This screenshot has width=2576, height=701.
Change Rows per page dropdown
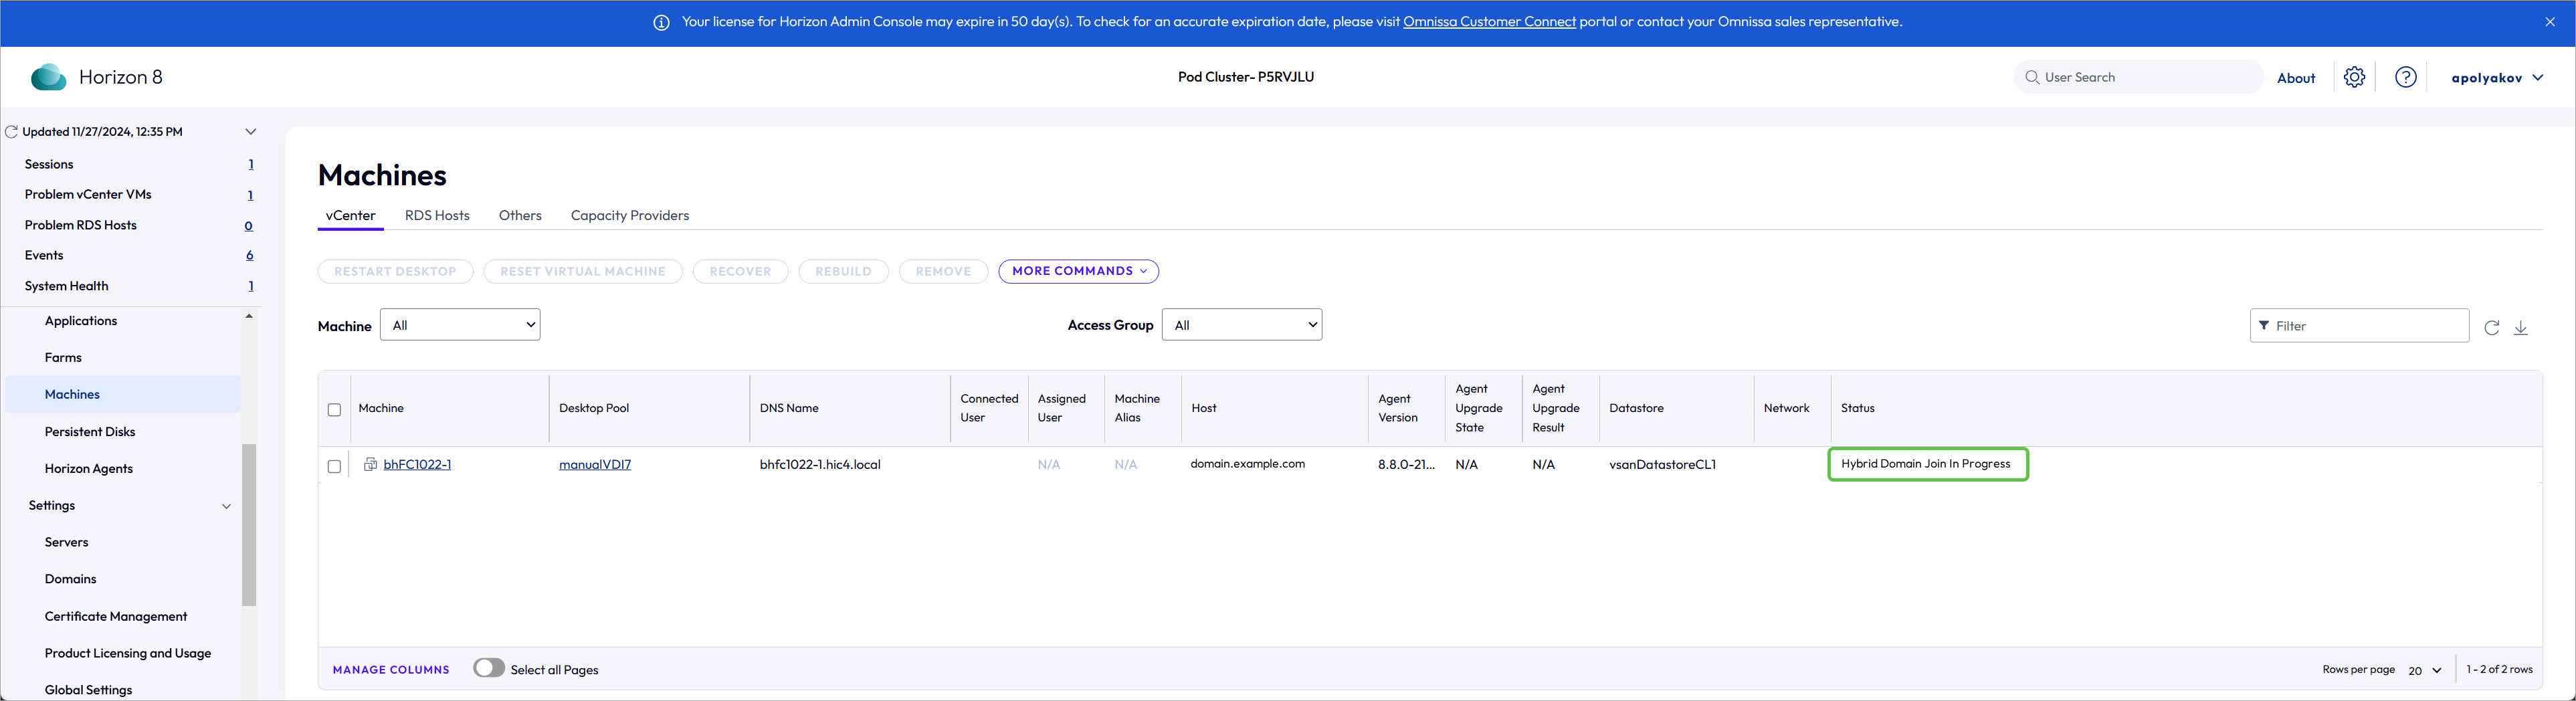[2424, 670]
